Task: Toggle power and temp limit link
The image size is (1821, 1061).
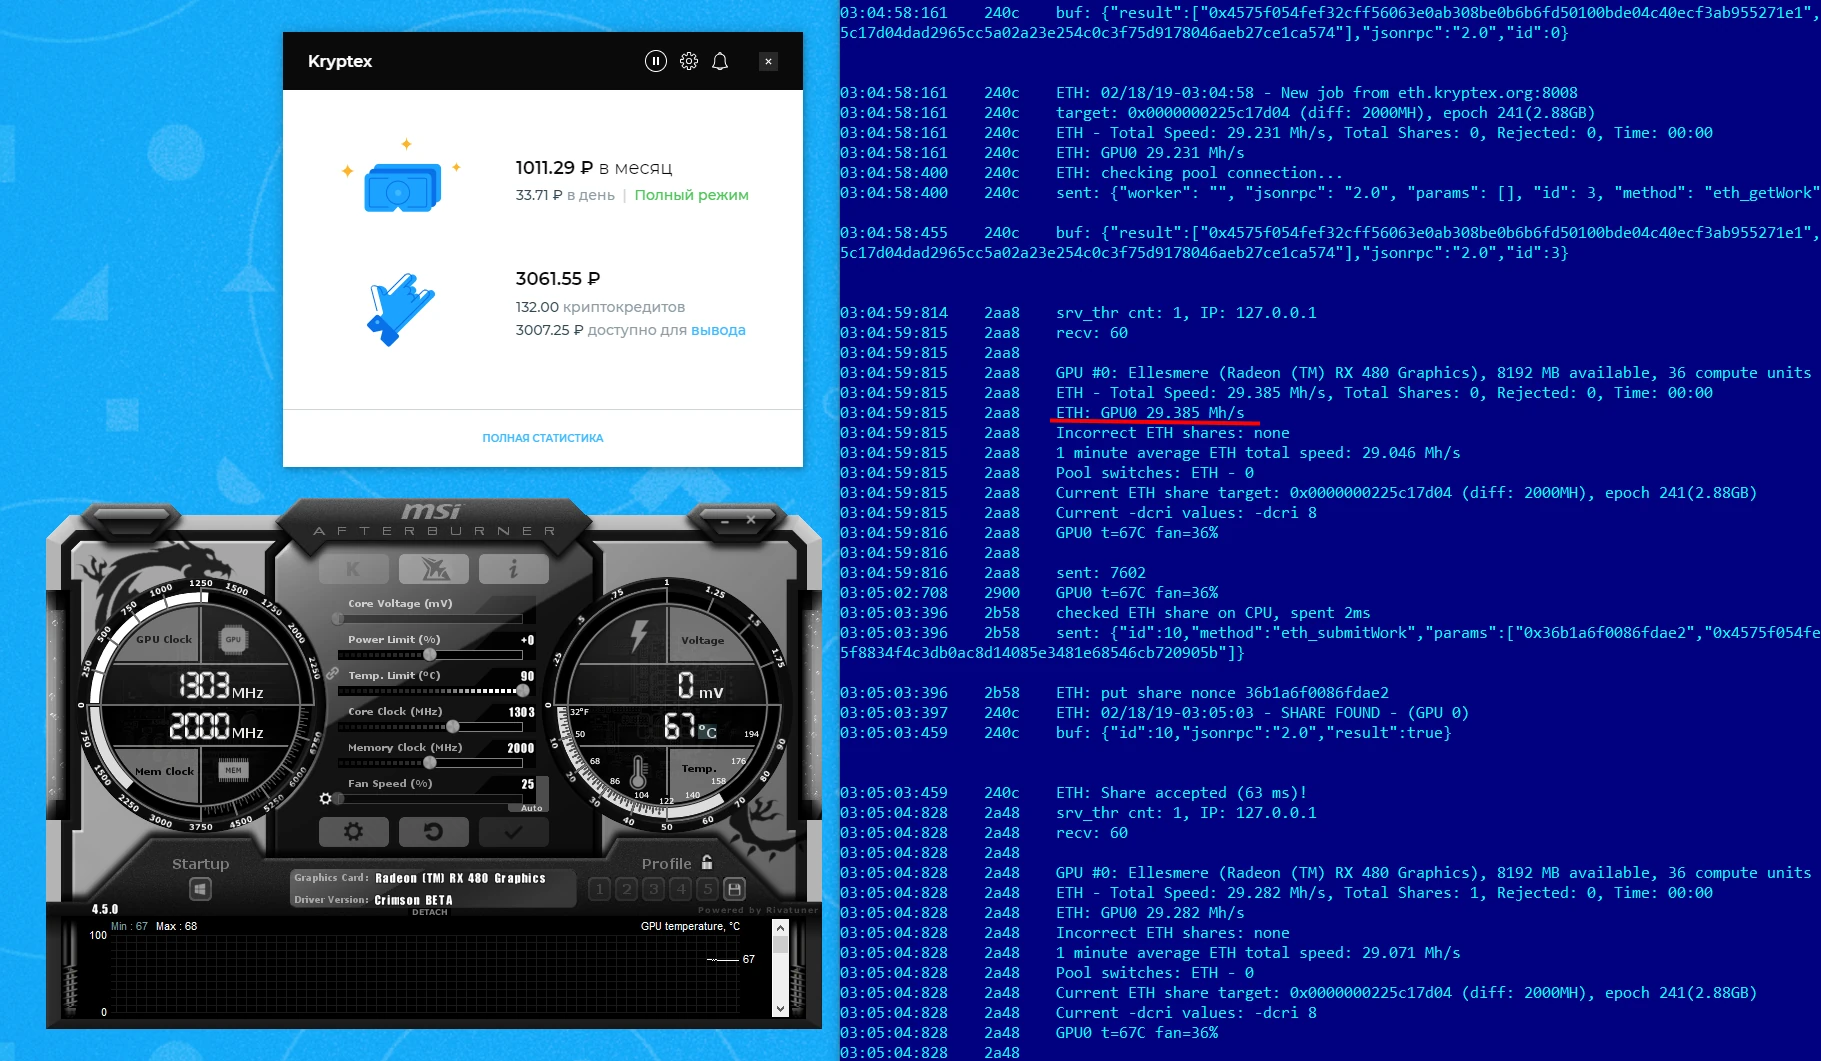Action: (332, 673)
